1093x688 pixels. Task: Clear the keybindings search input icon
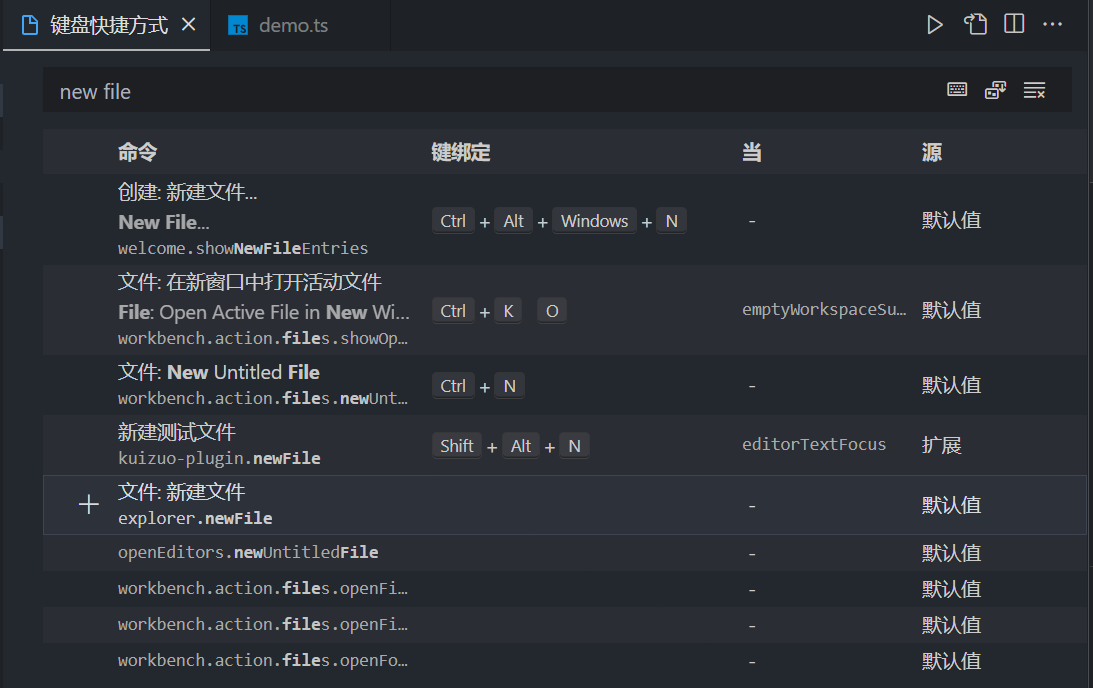click(1034, 91)
